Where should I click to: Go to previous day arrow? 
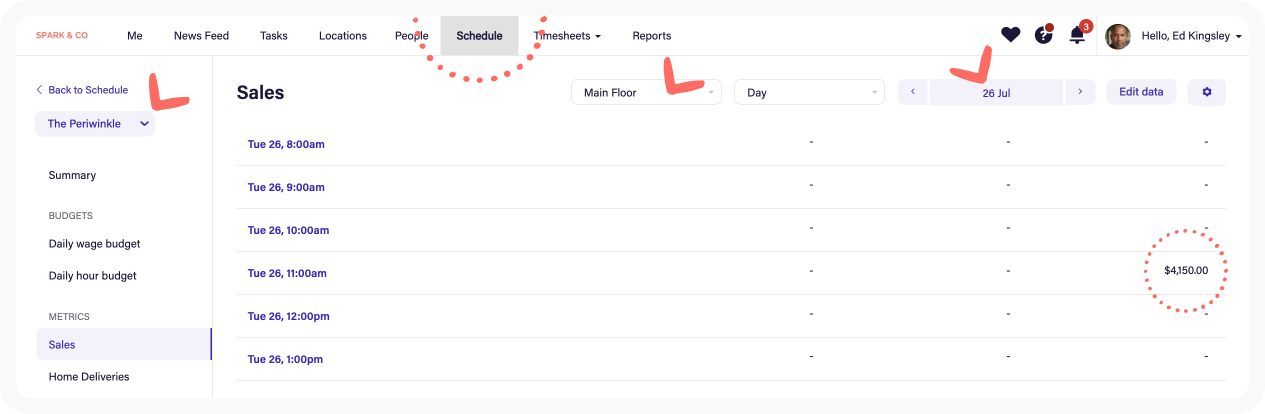point(913,92)
